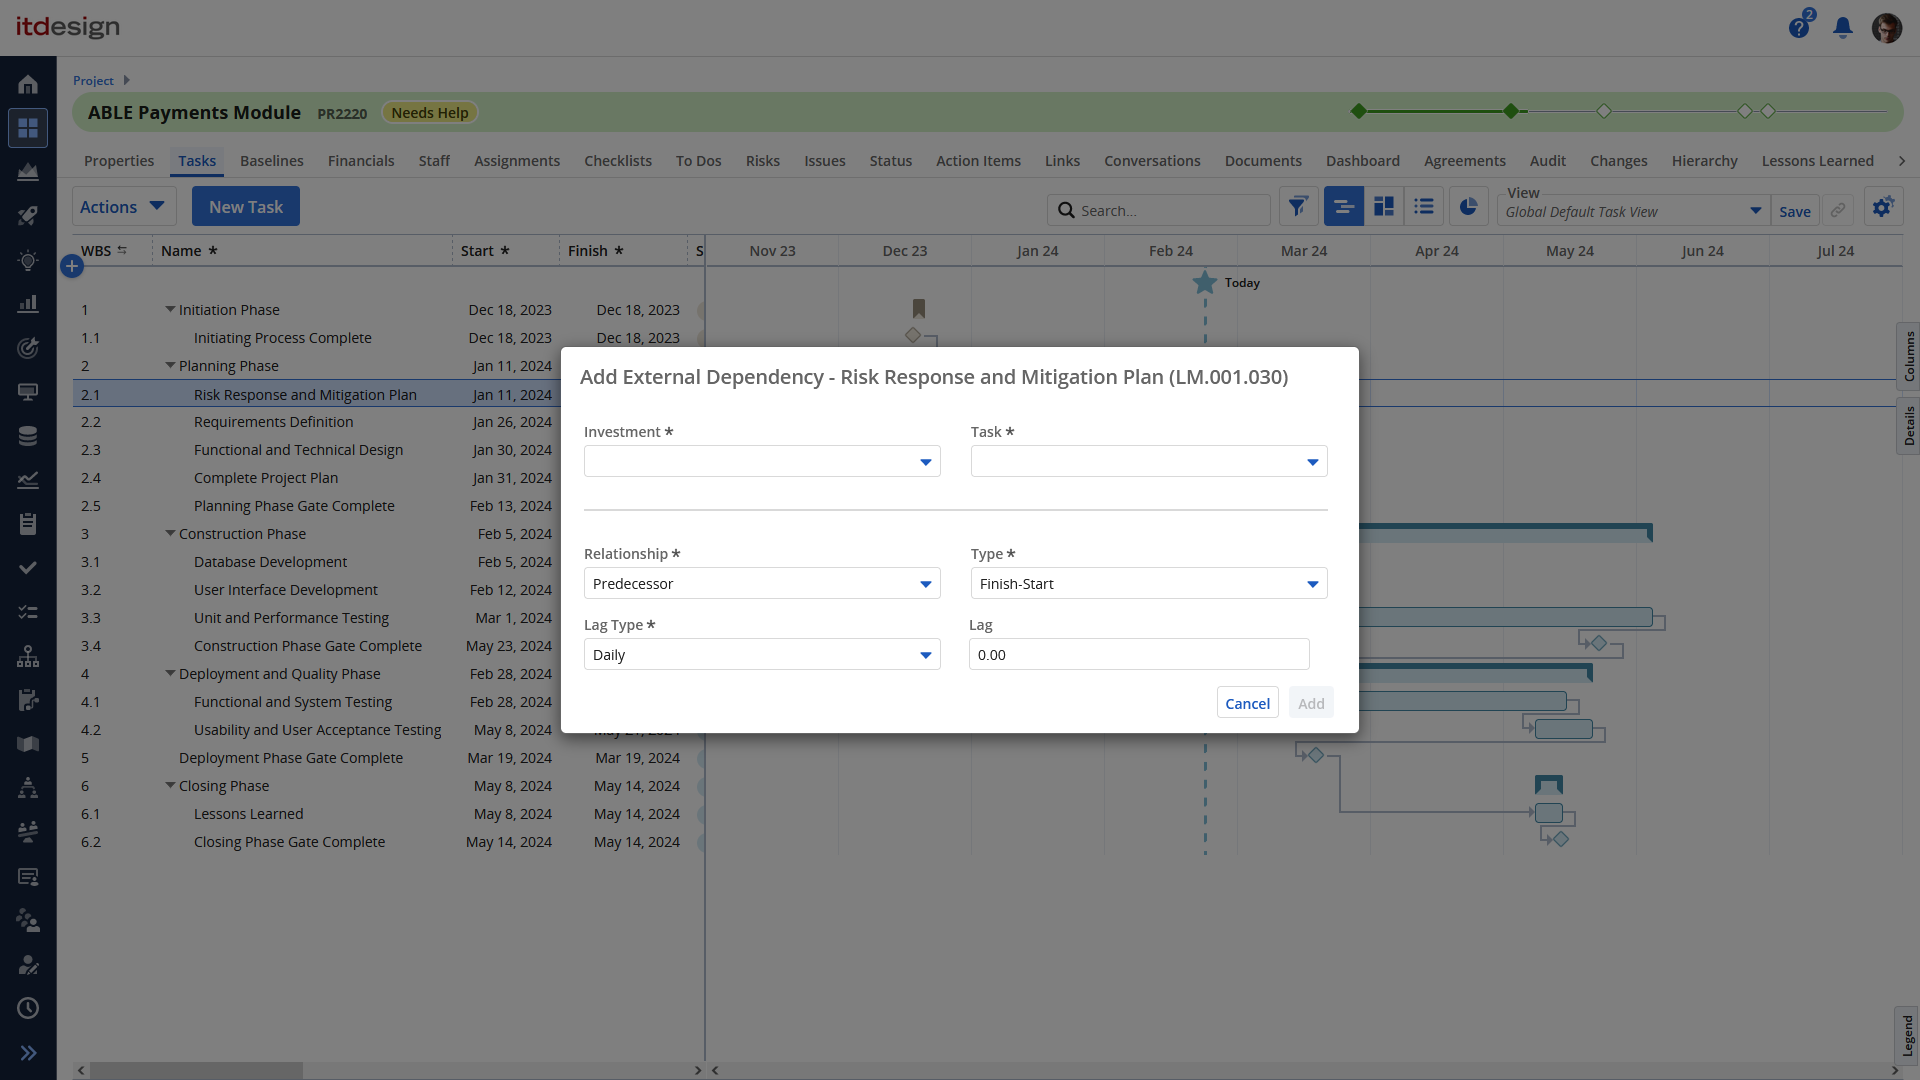The height and width of the screenshot is (1080, 1920).
Task: Click the New Task button
Action: 246,206
